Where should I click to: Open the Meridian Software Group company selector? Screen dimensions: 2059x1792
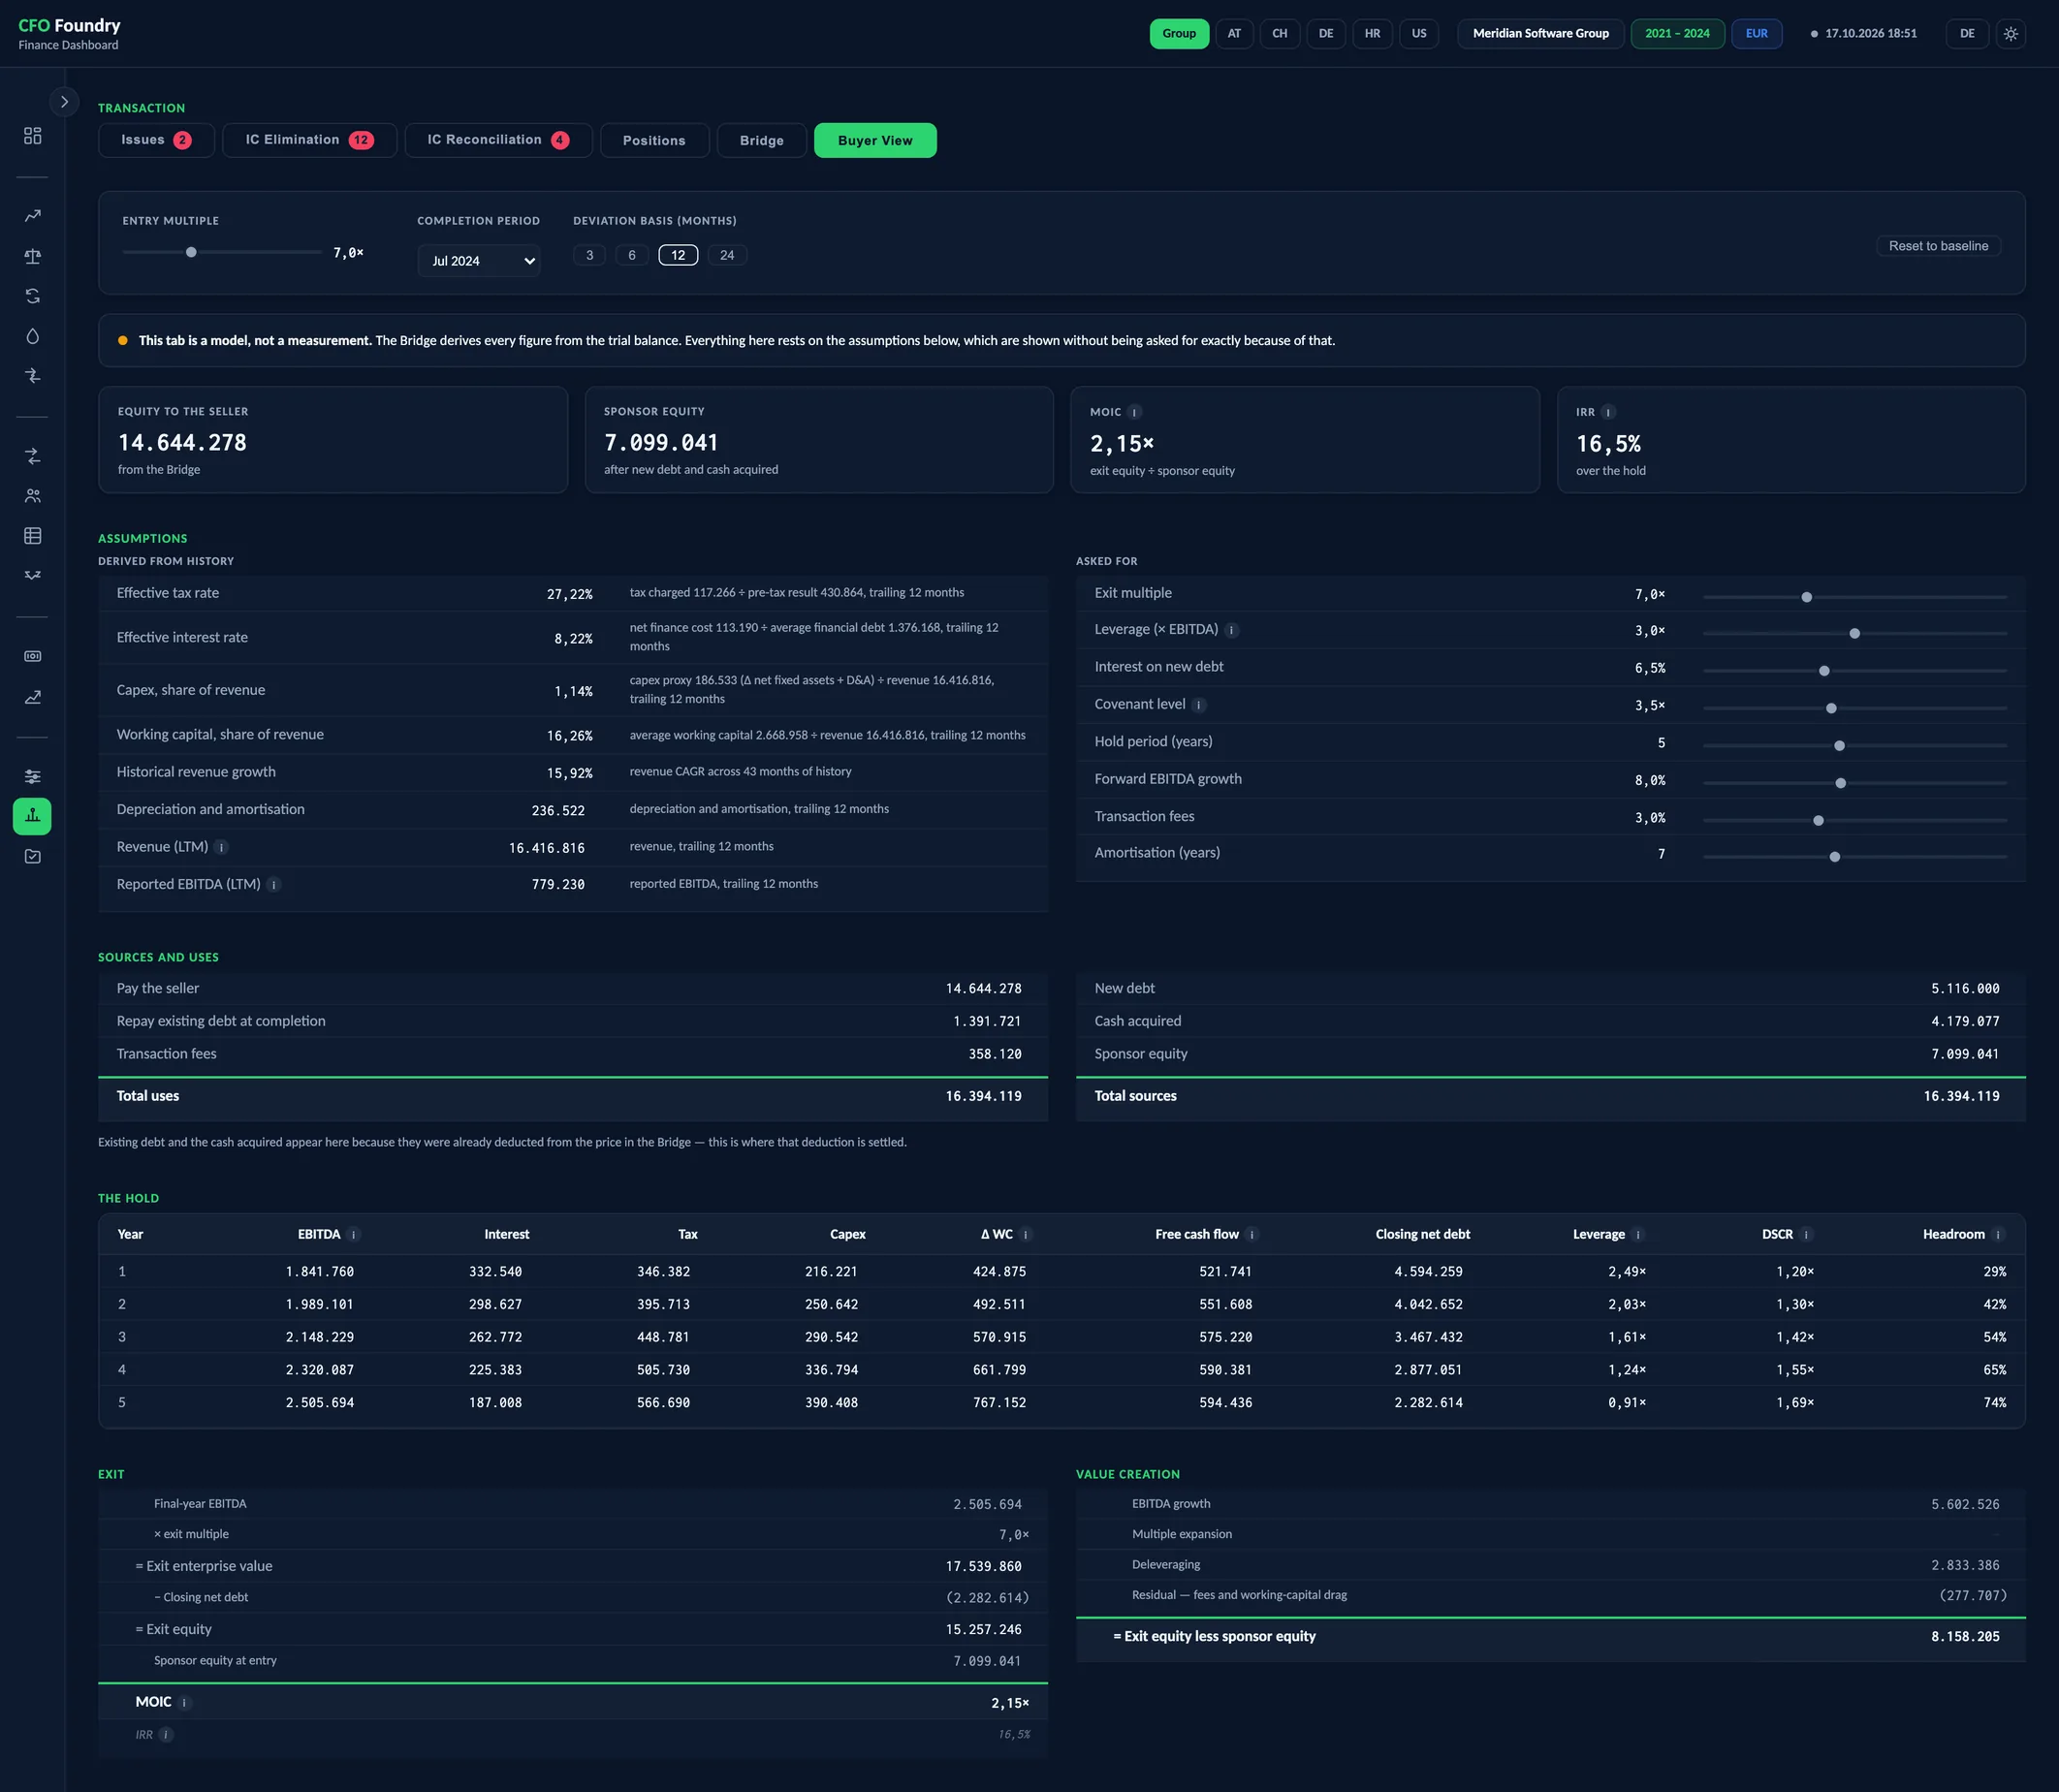tap(1540, 33)
